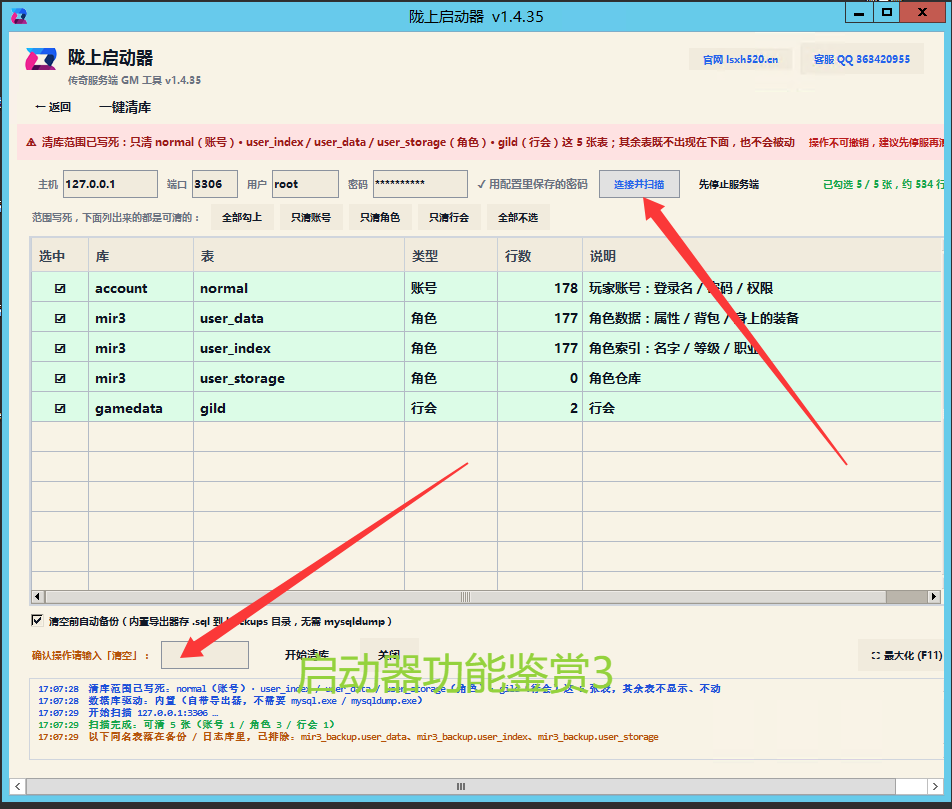Focus the user field root
The height and width of the screenshot is (809, 952).
(x=305, y=184)
